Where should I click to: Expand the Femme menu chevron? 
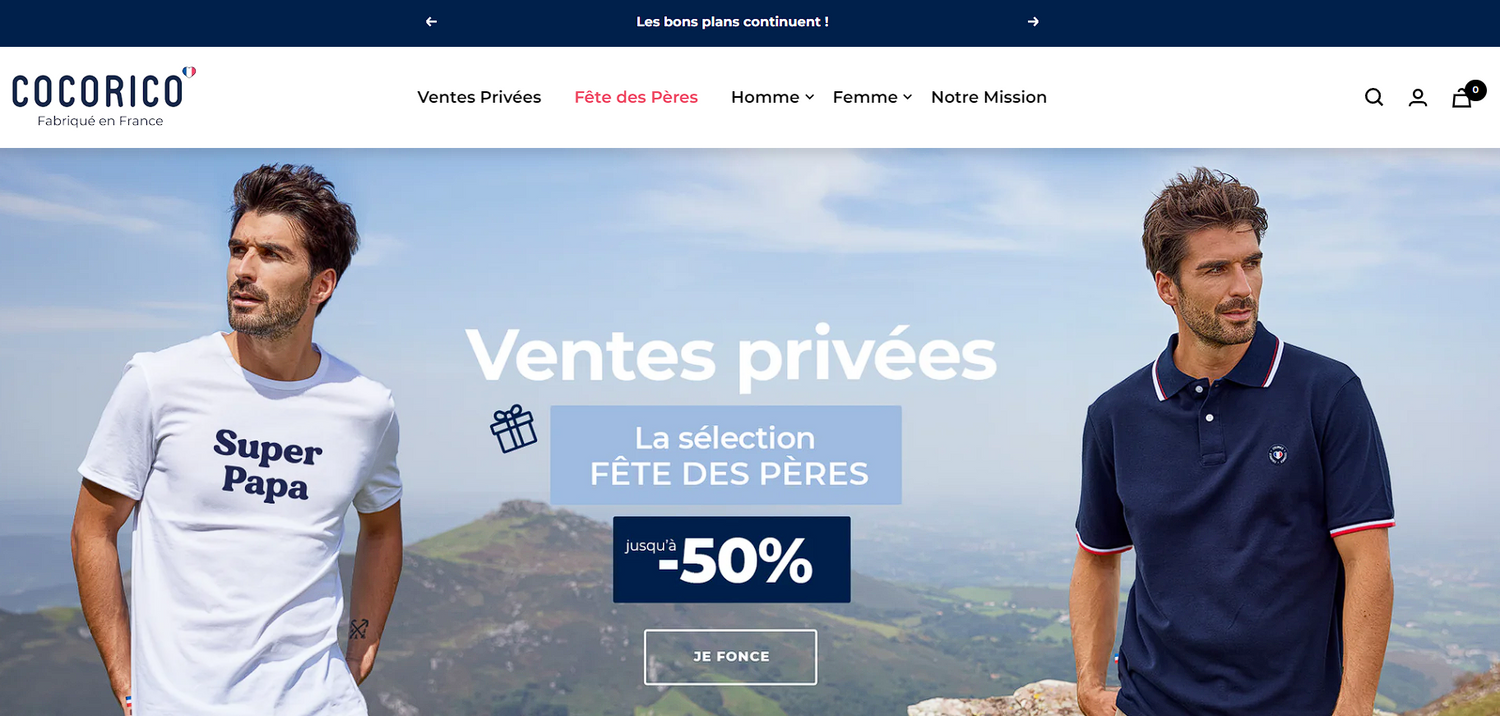(908, 97)
